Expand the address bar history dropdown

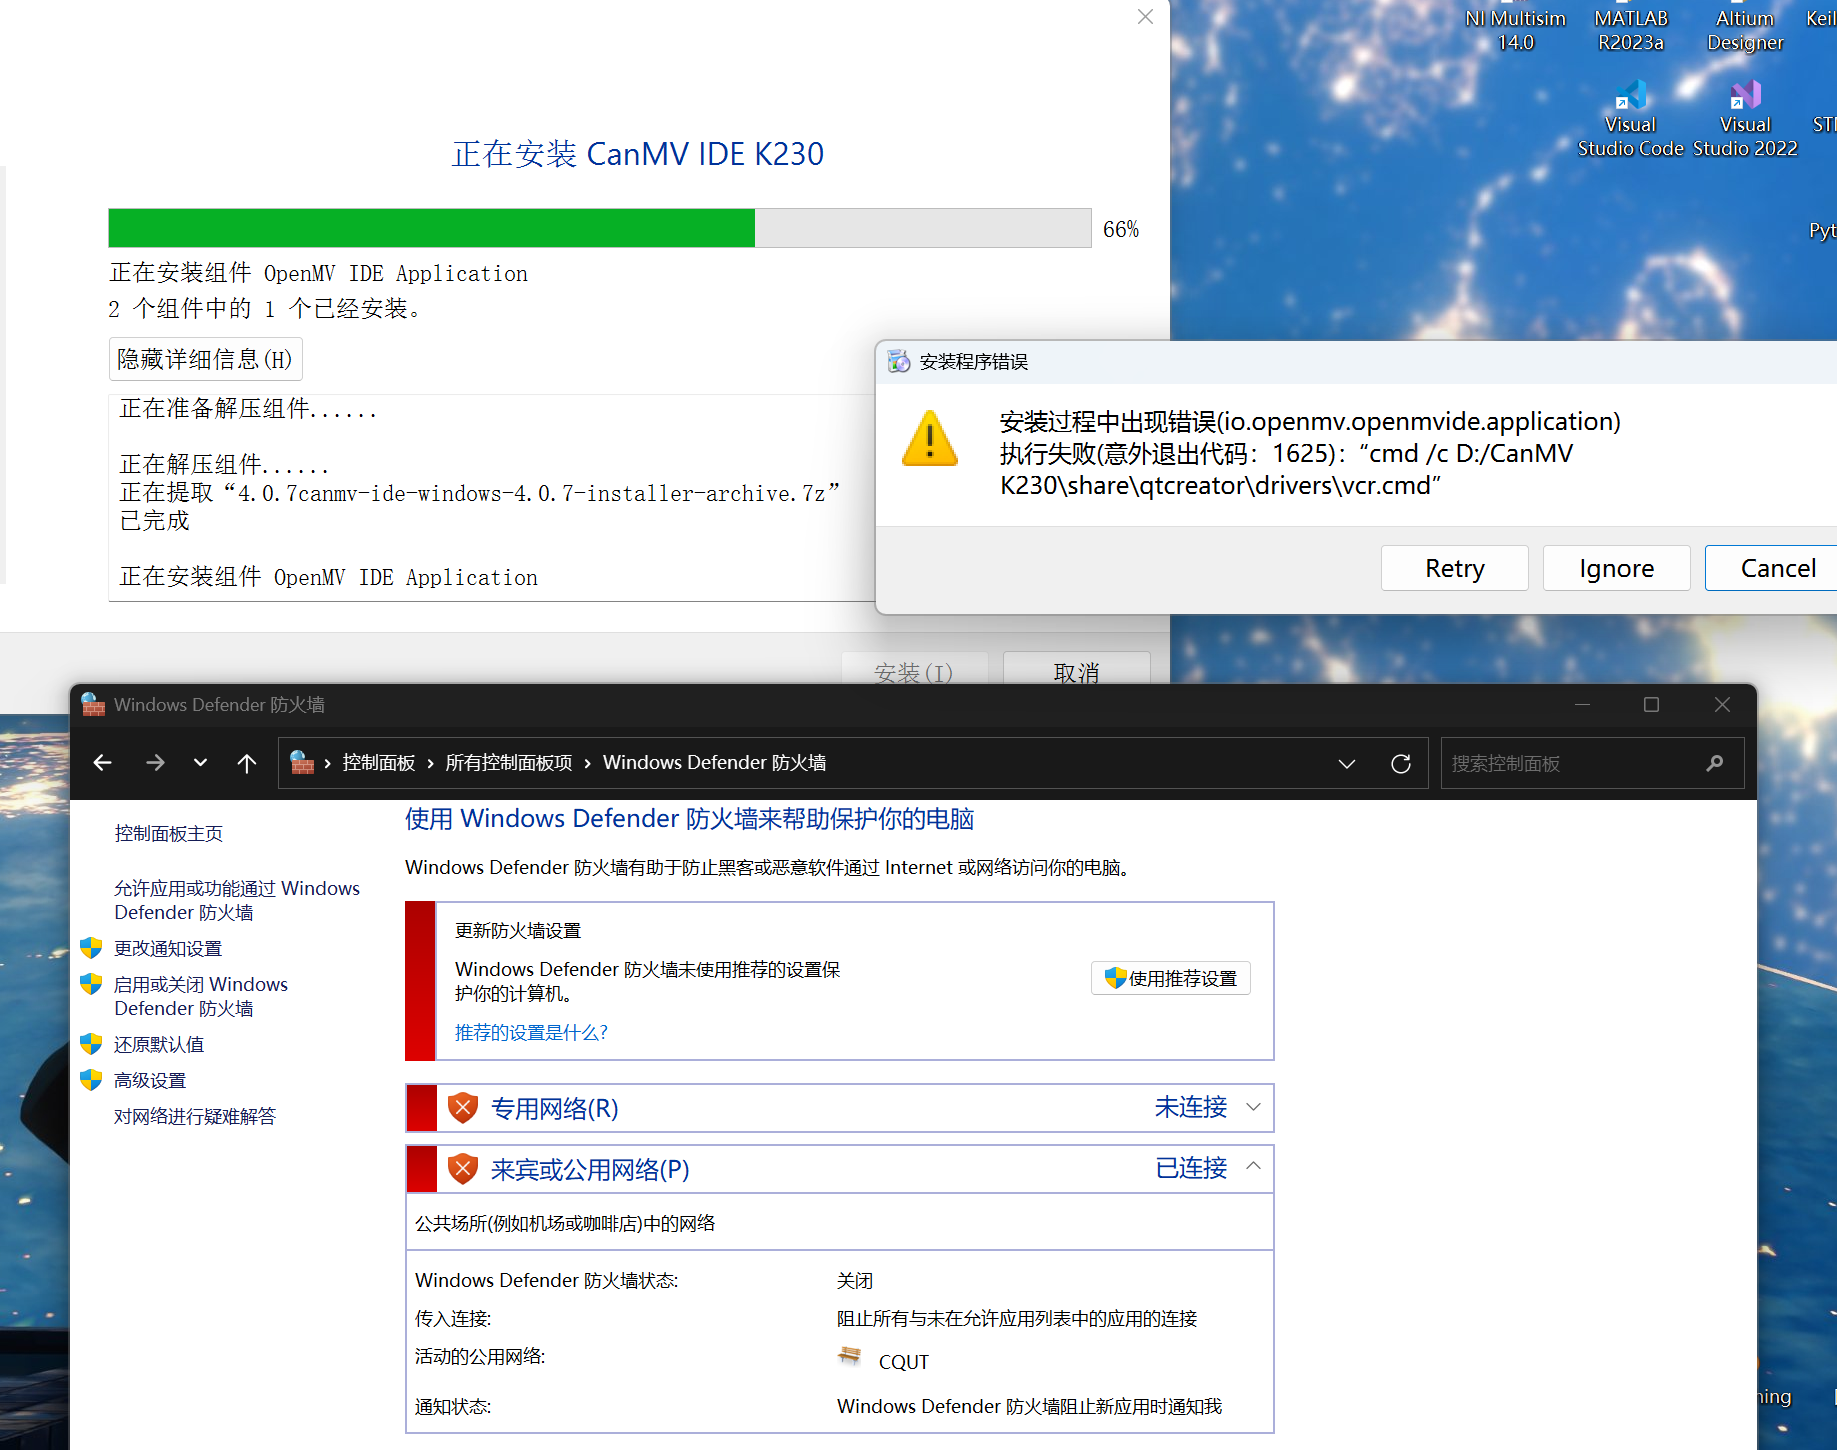click(x=1347, y=763)
